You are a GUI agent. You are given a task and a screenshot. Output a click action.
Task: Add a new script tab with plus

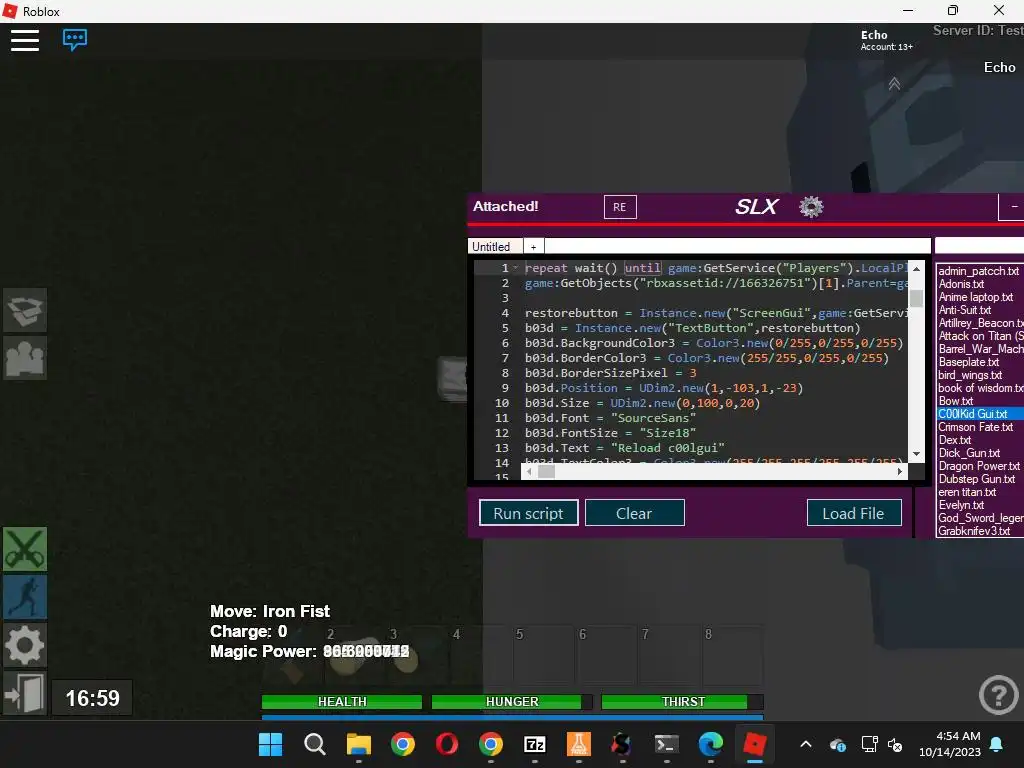[534, 247]
